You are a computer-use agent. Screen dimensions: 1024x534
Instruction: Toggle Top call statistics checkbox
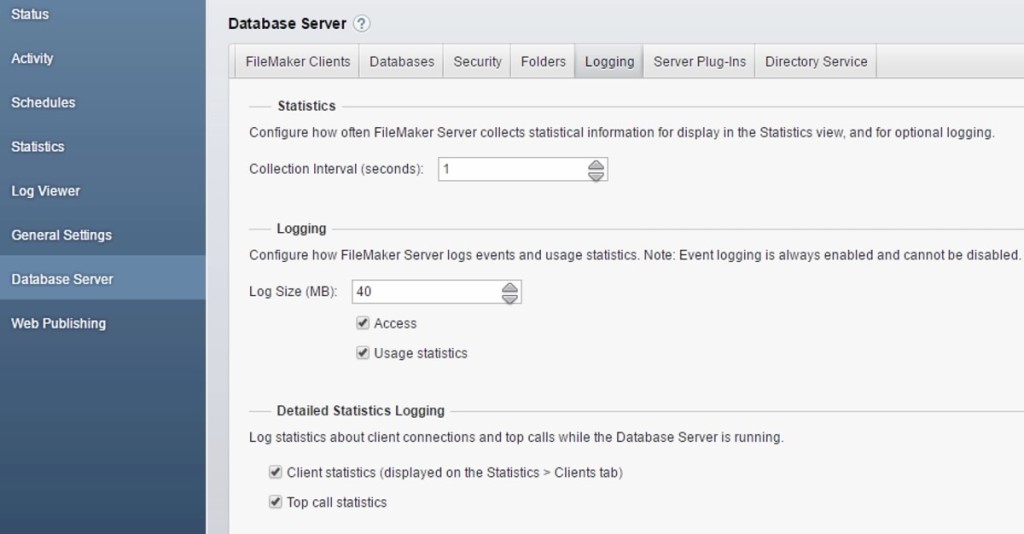(x=276, y=502)
